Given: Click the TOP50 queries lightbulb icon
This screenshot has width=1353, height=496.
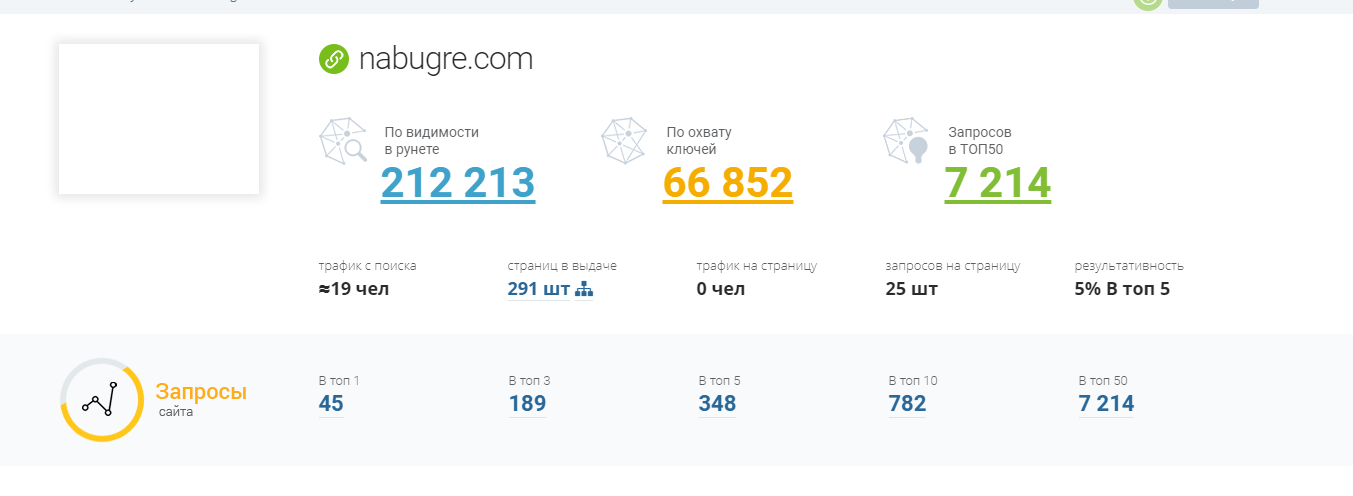Looking at the screenshot, I should tap(907, 141).
